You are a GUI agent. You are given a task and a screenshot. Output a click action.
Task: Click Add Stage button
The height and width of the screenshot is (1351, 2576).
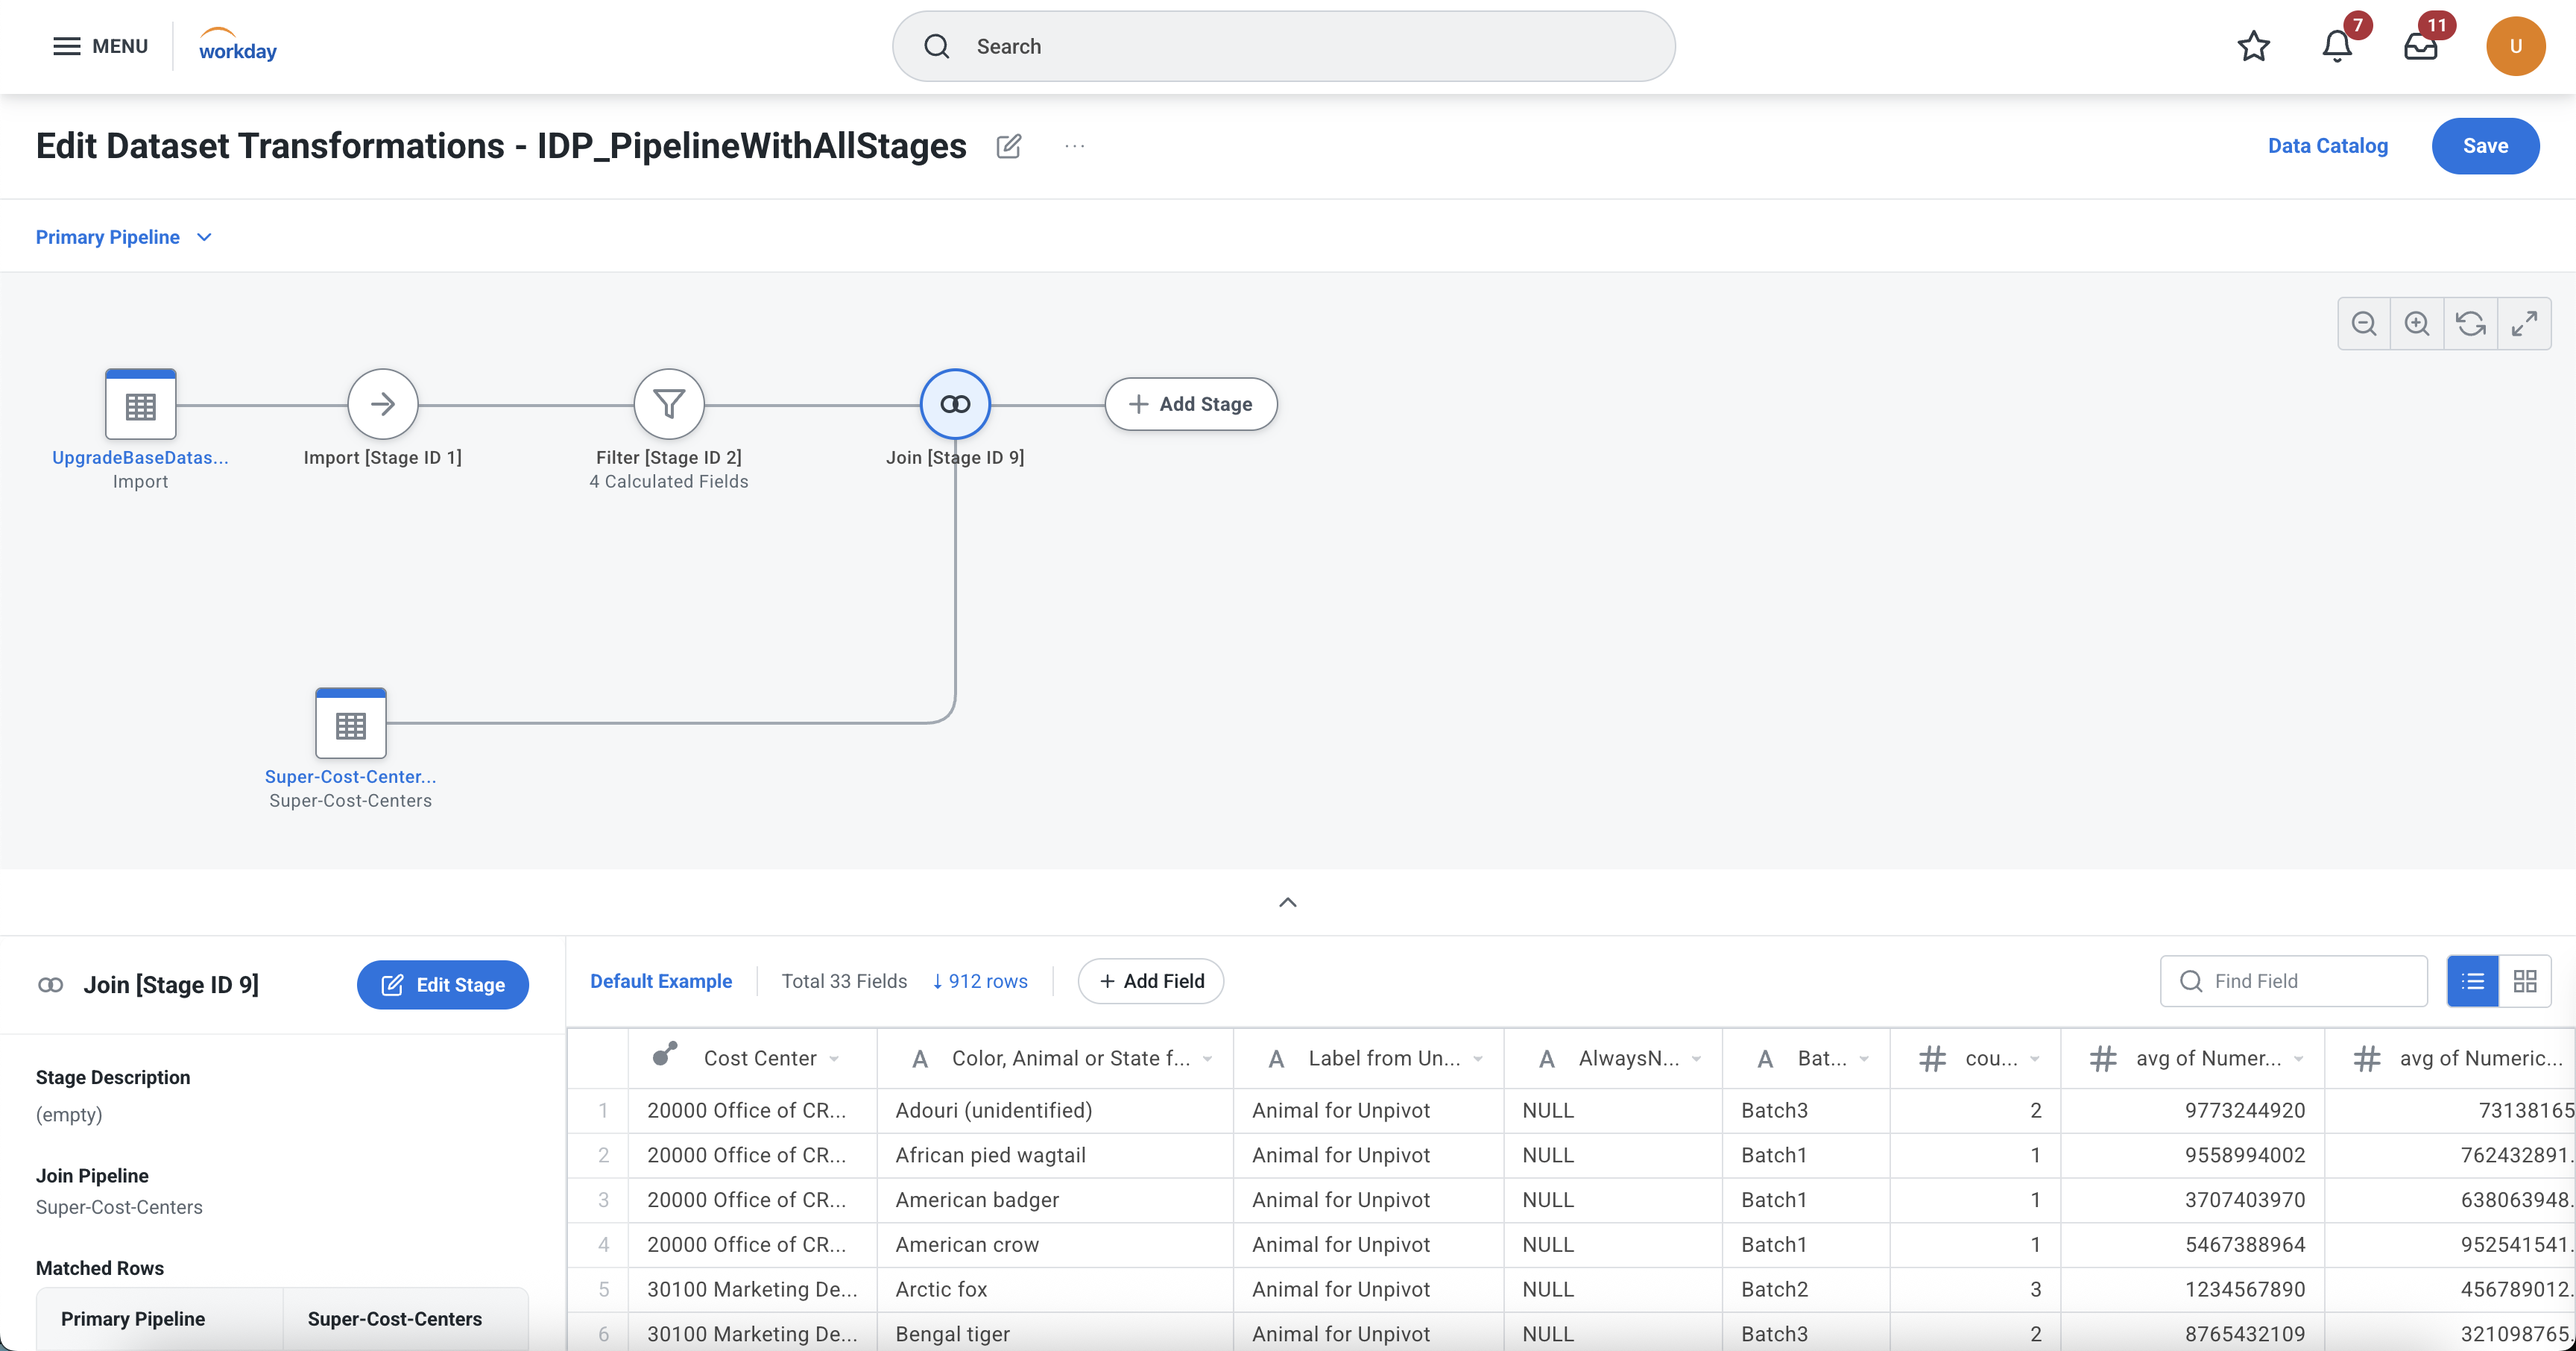1190,404
